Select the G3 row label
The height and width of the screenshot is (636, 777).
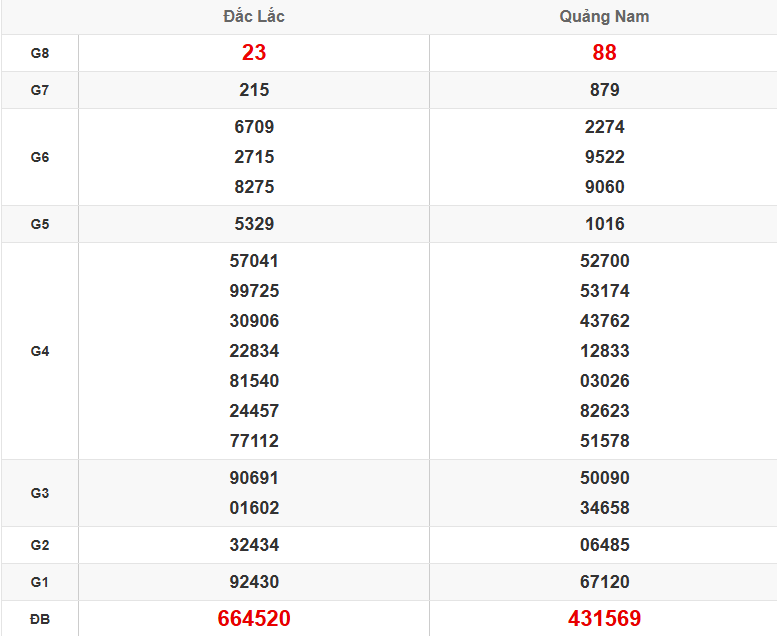(x=40, y=493)
